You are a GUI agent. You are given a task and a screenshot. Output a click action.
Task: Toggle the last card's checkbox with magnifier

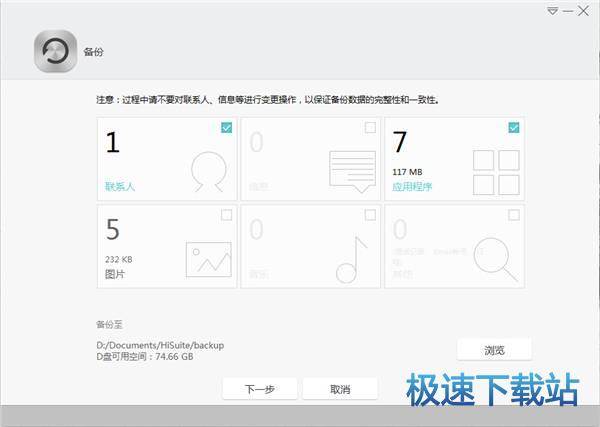click(514, 215)
